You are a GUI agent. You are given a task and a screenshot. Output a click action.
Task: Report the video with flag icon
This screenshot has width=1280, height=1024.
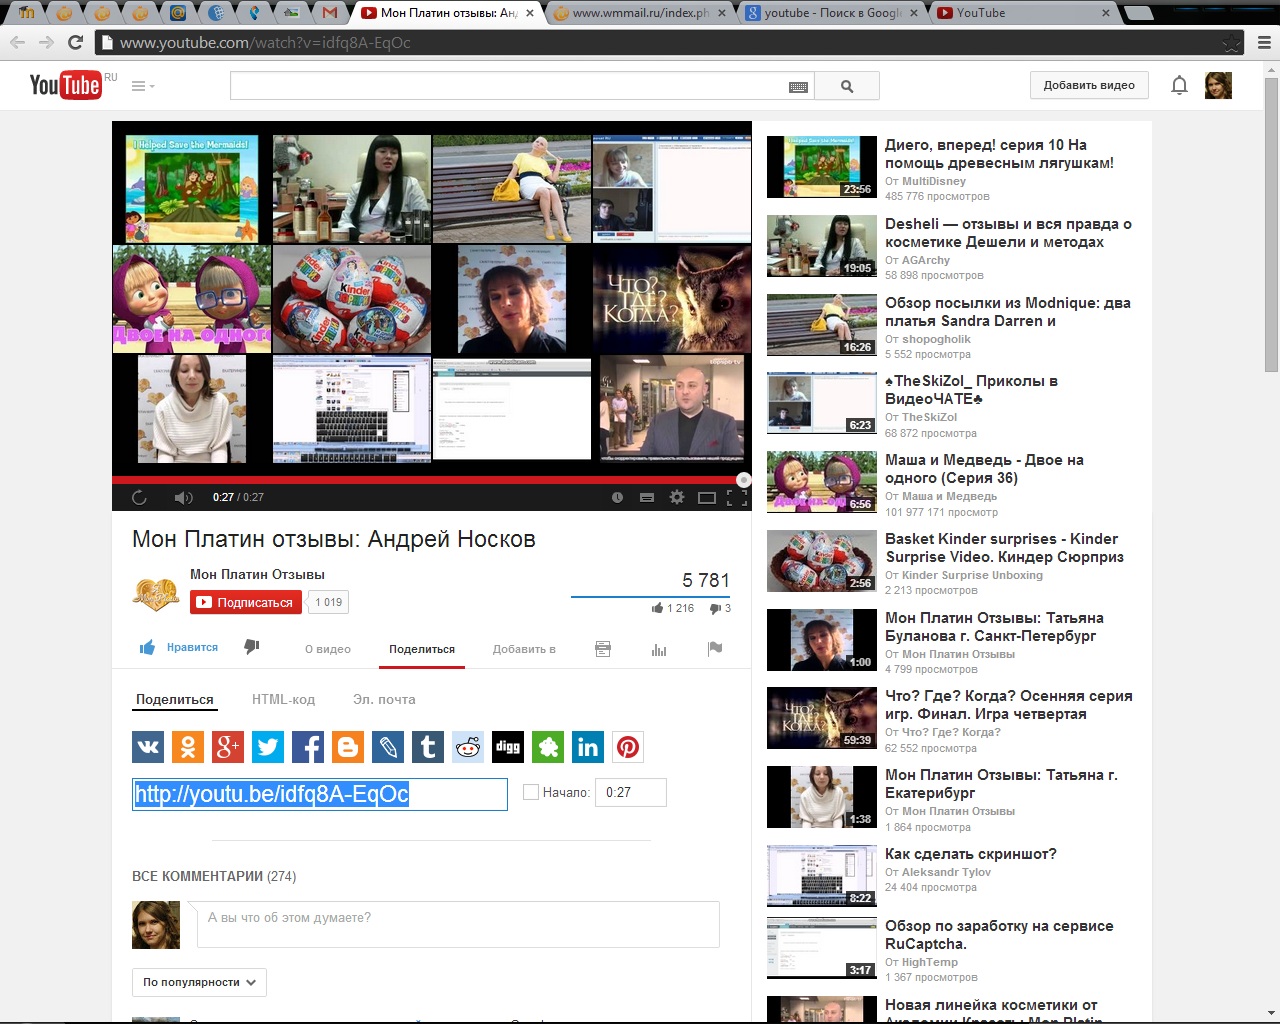tap(715, 648)
